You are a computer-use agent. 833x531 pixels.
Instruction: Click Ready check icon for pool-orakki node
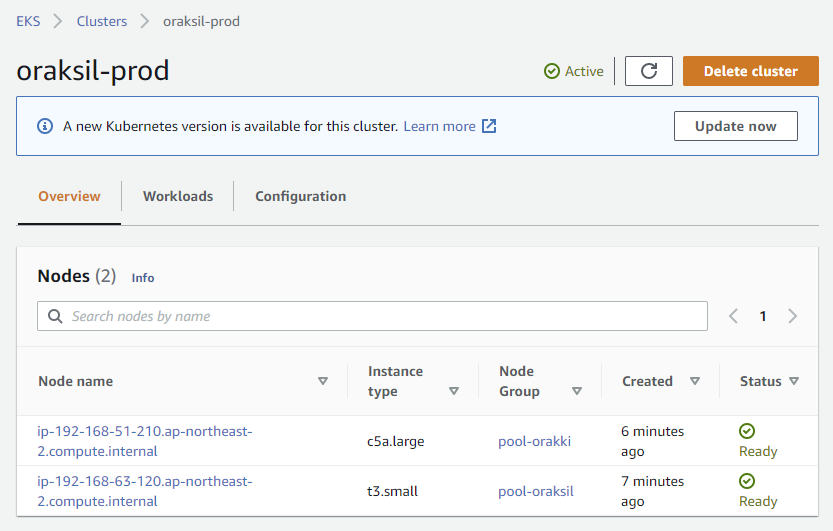(747, 431)
